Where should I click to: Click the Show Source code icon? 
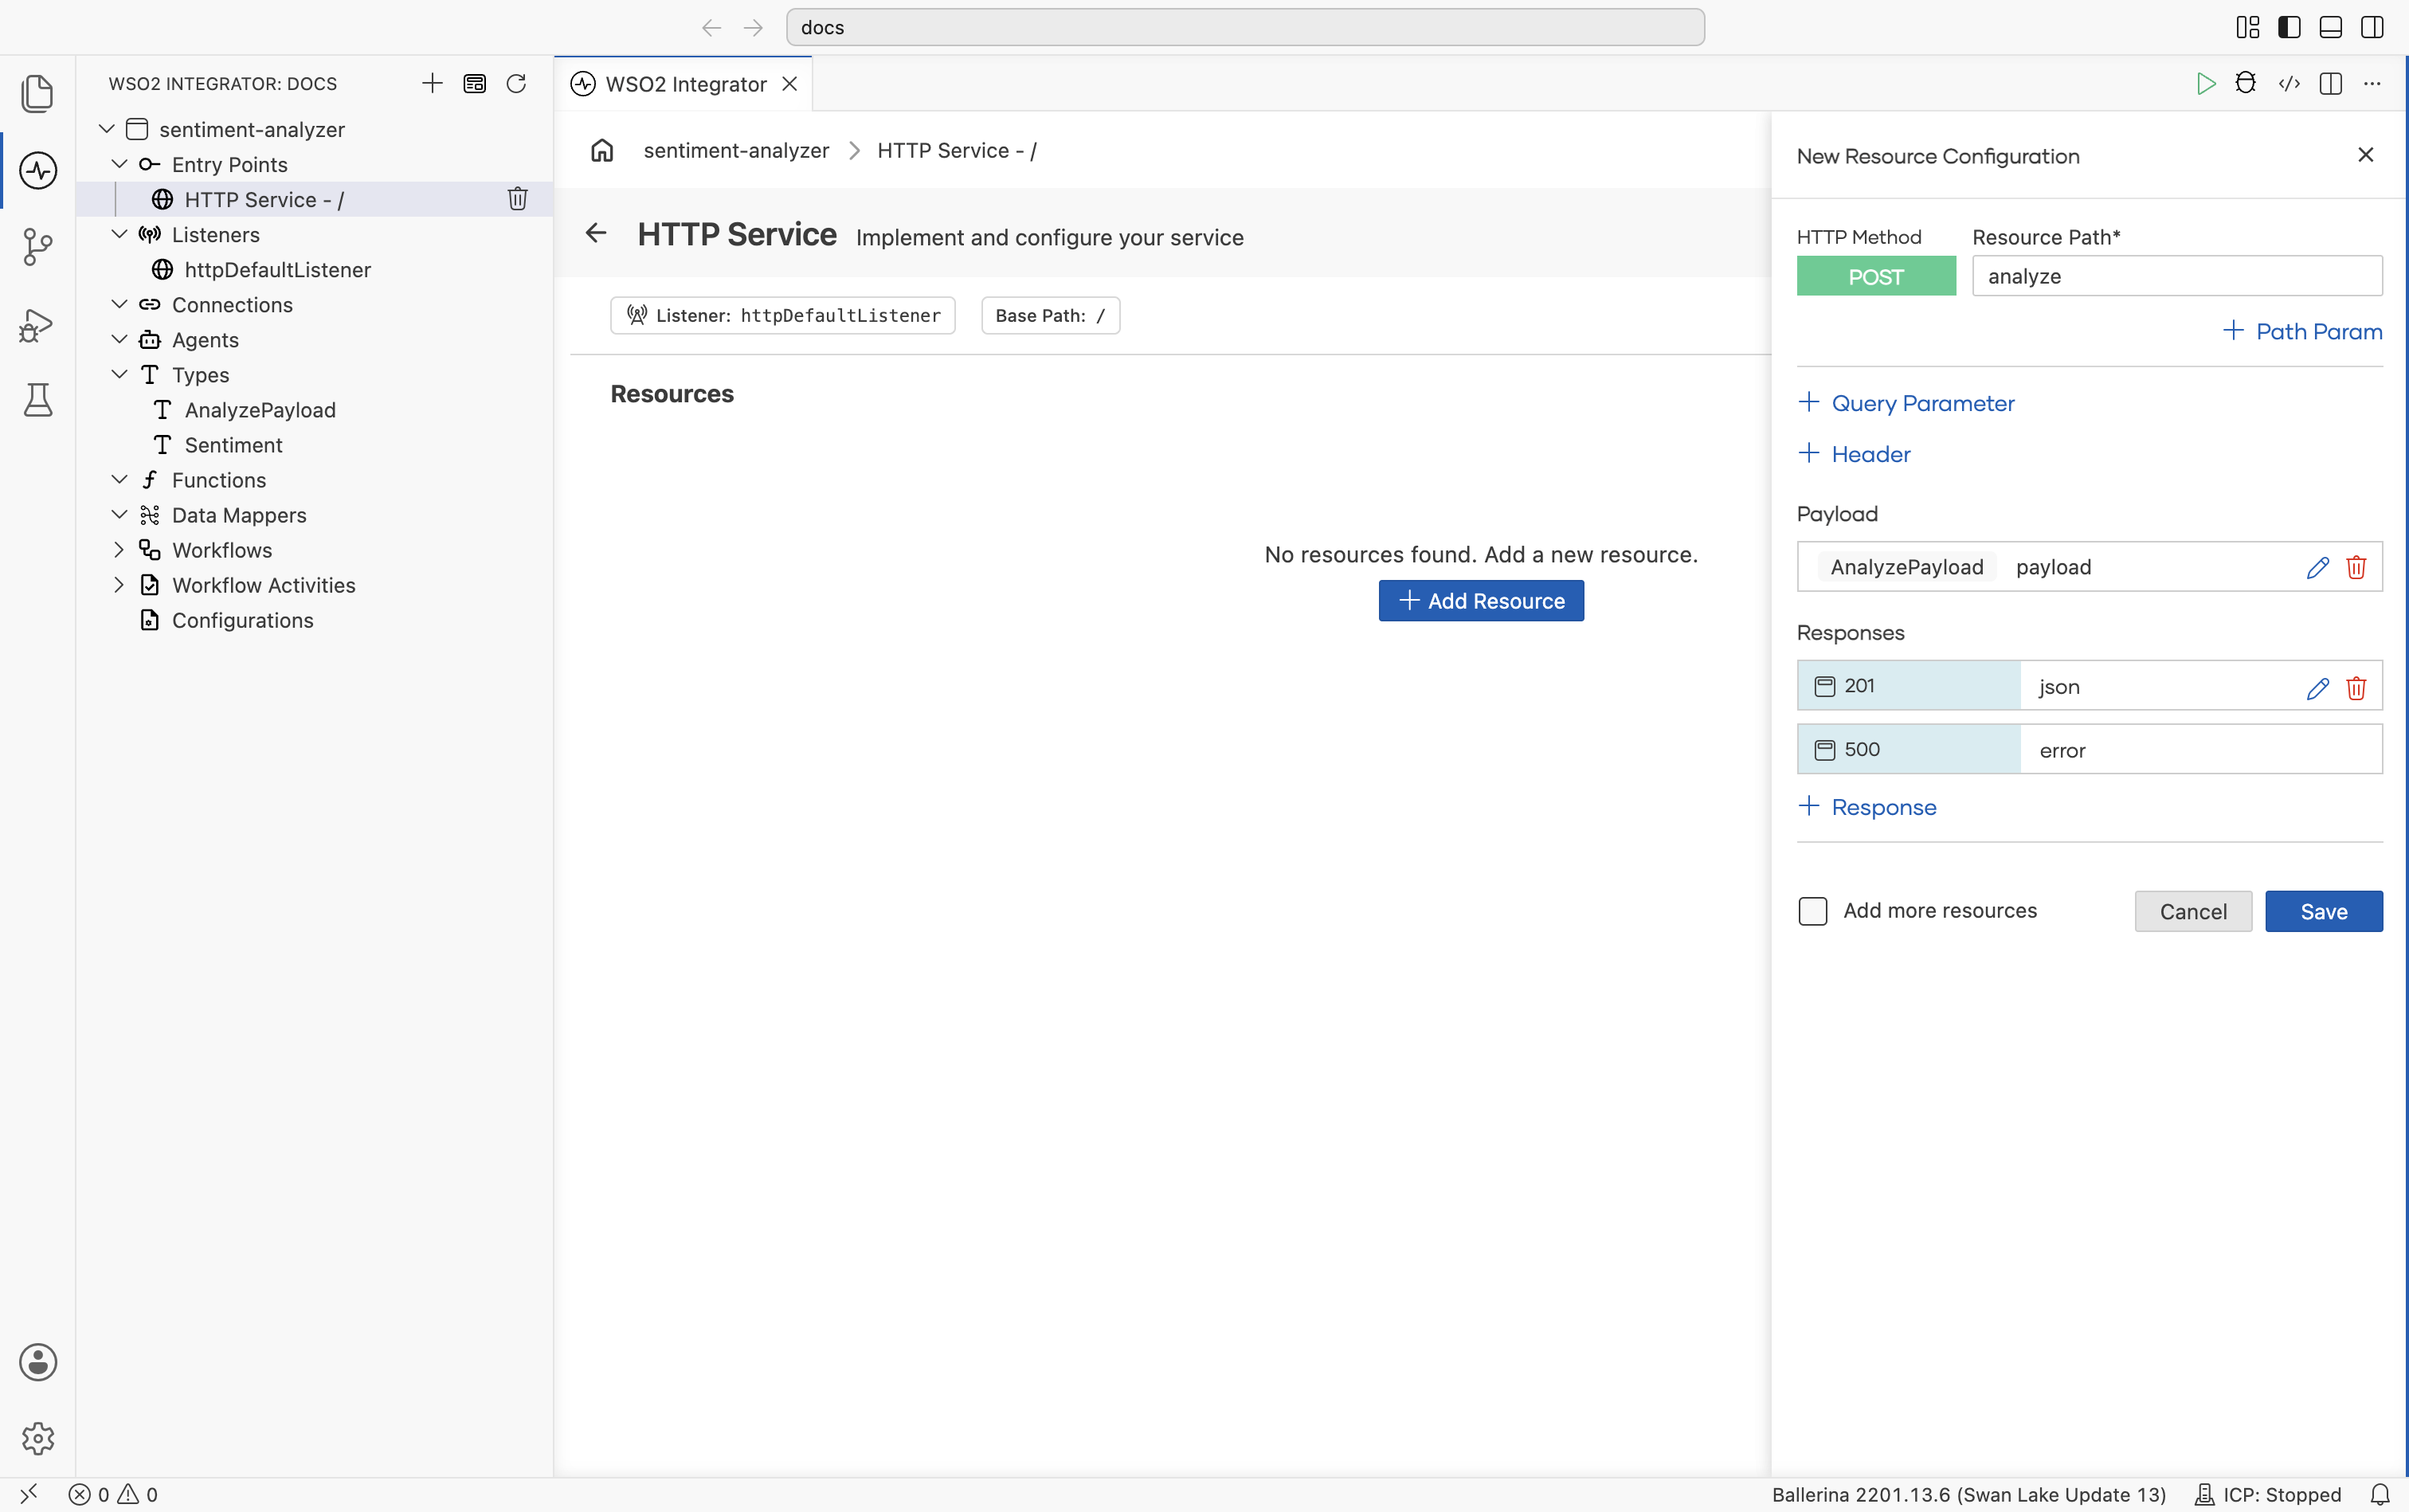pyautogui.click(x=2289, y=83)
